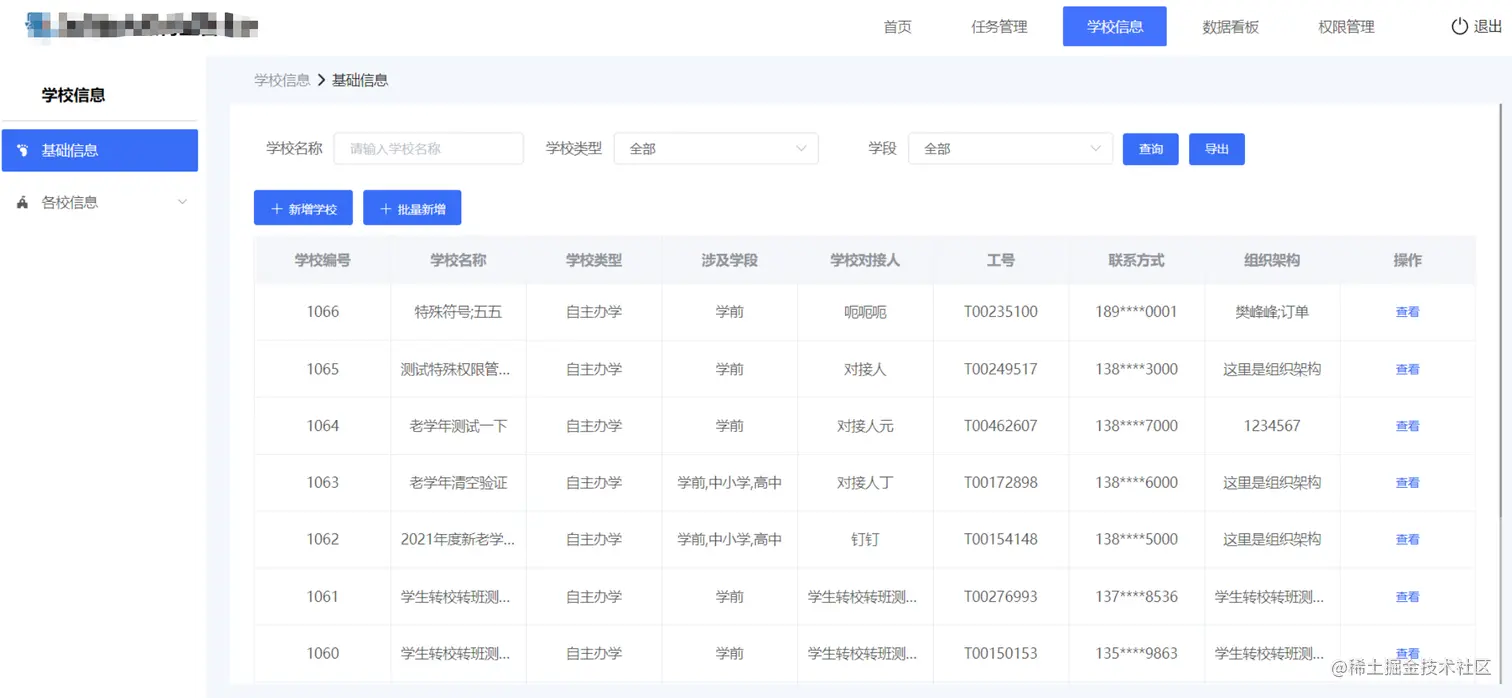Click 查看 for school 1066
1512x698 pixels.
click(x=1407, y=312)
